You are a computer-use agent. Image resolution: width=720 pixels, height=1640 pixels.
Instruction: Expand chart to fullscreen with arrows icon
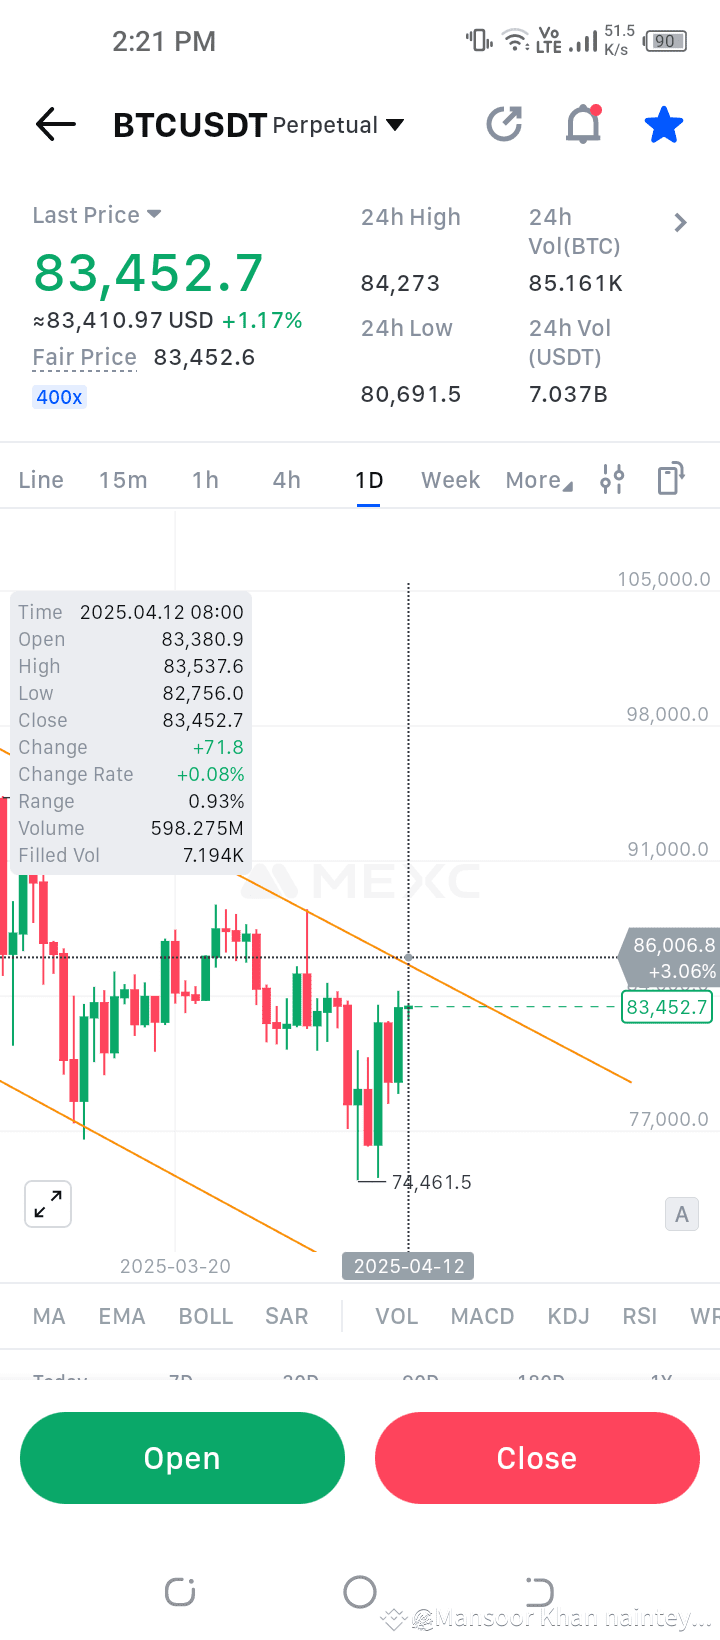point(47,1204)
